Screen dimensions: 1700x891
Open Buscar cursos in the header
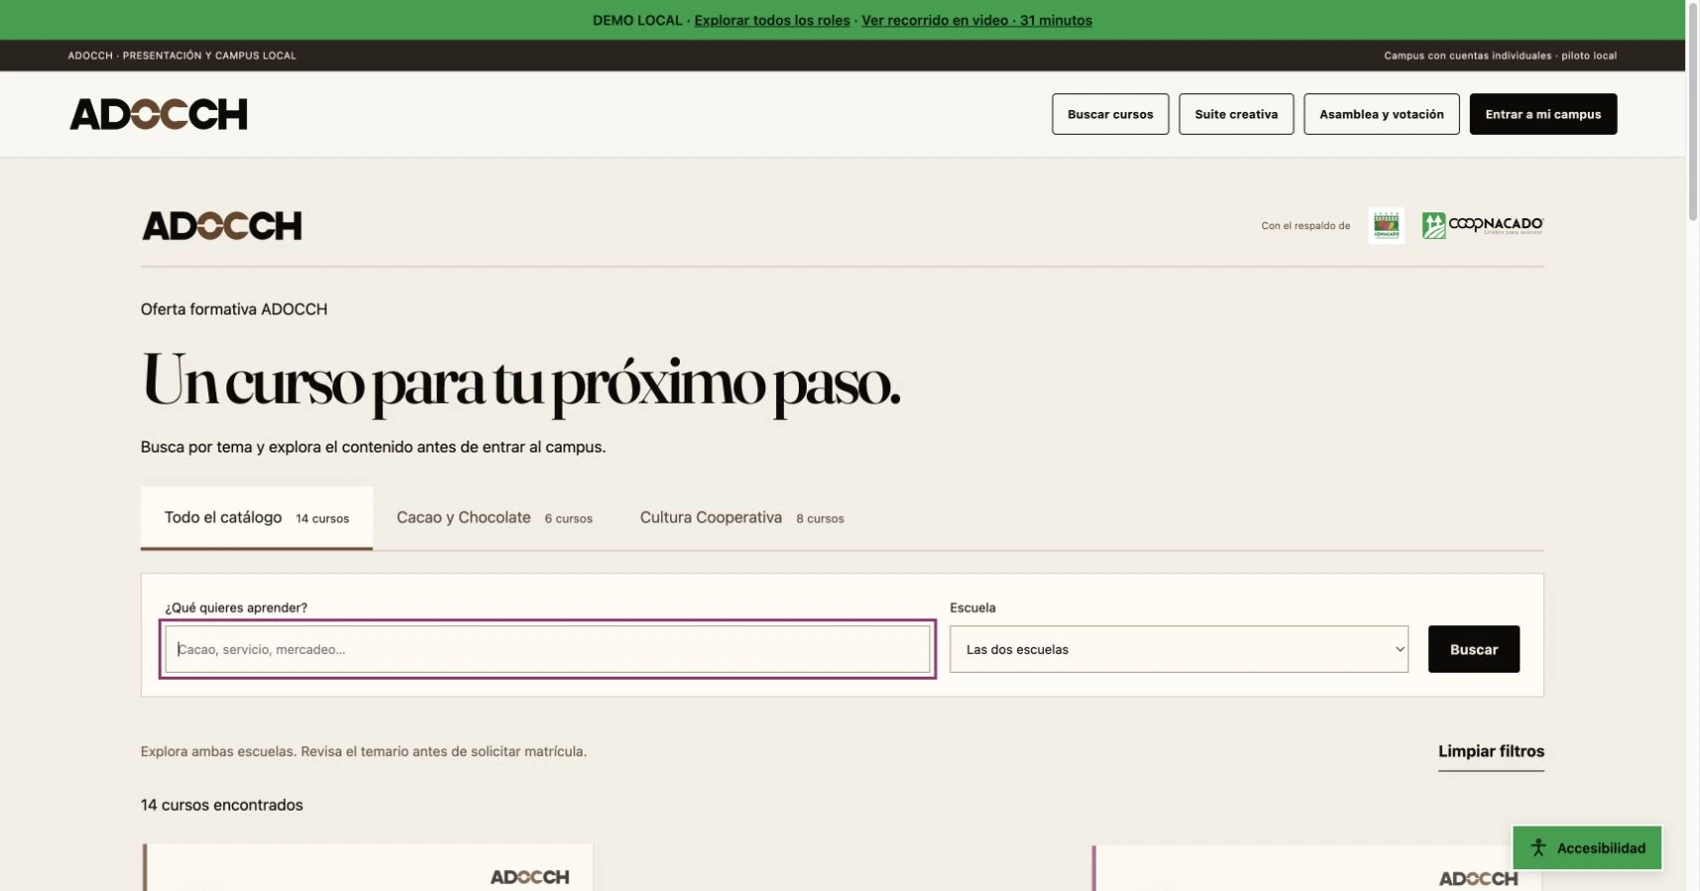1110,114
